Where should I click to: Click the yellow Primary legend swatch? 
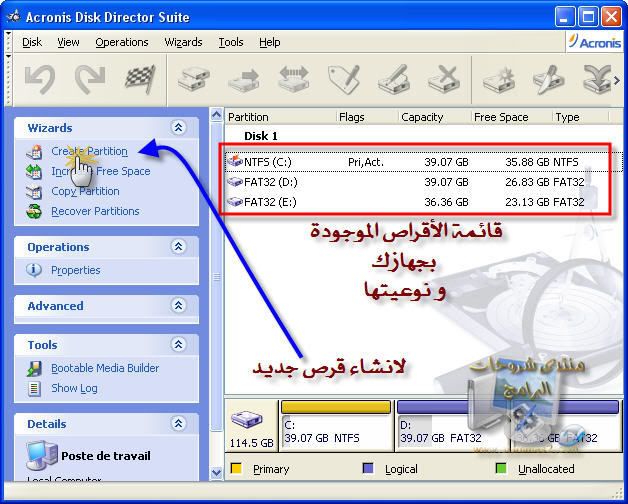(236, 468)
